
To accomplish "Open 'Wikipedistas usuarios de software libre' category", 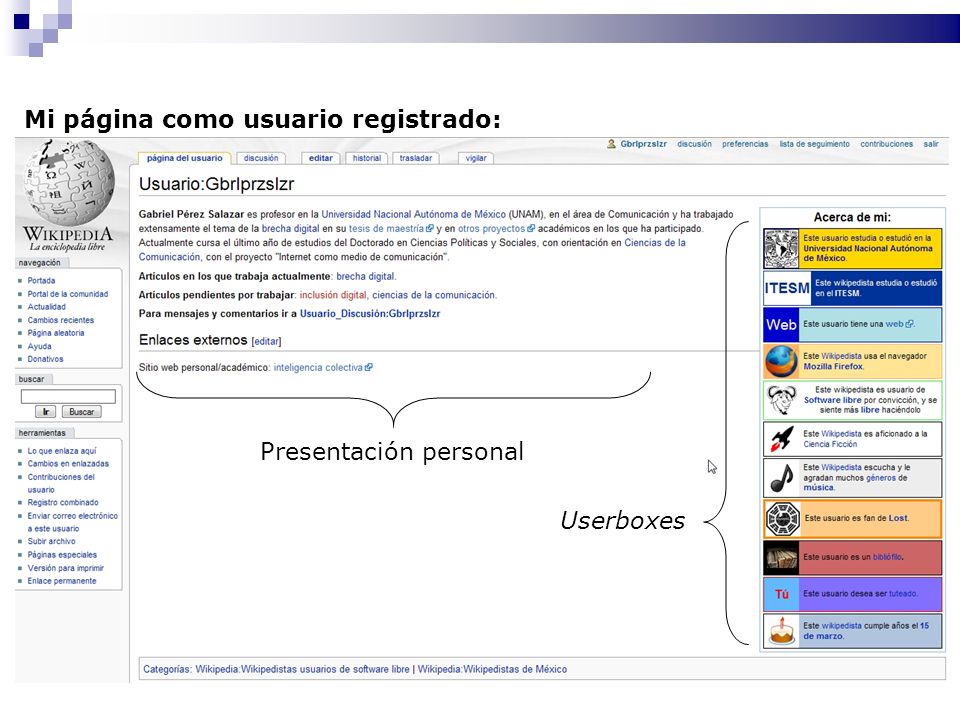I will click(302, 669).
